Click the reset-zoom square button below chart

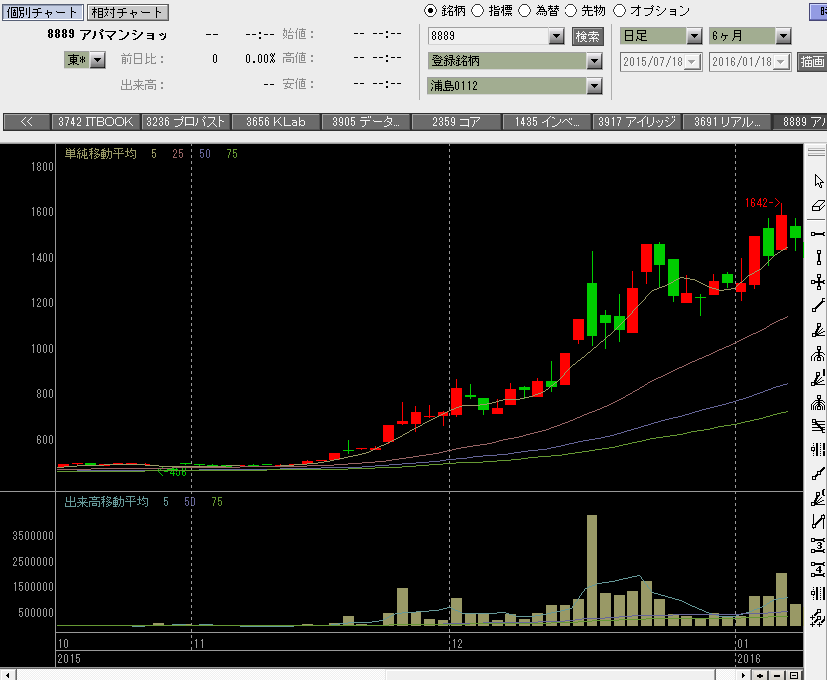[794, 675]
